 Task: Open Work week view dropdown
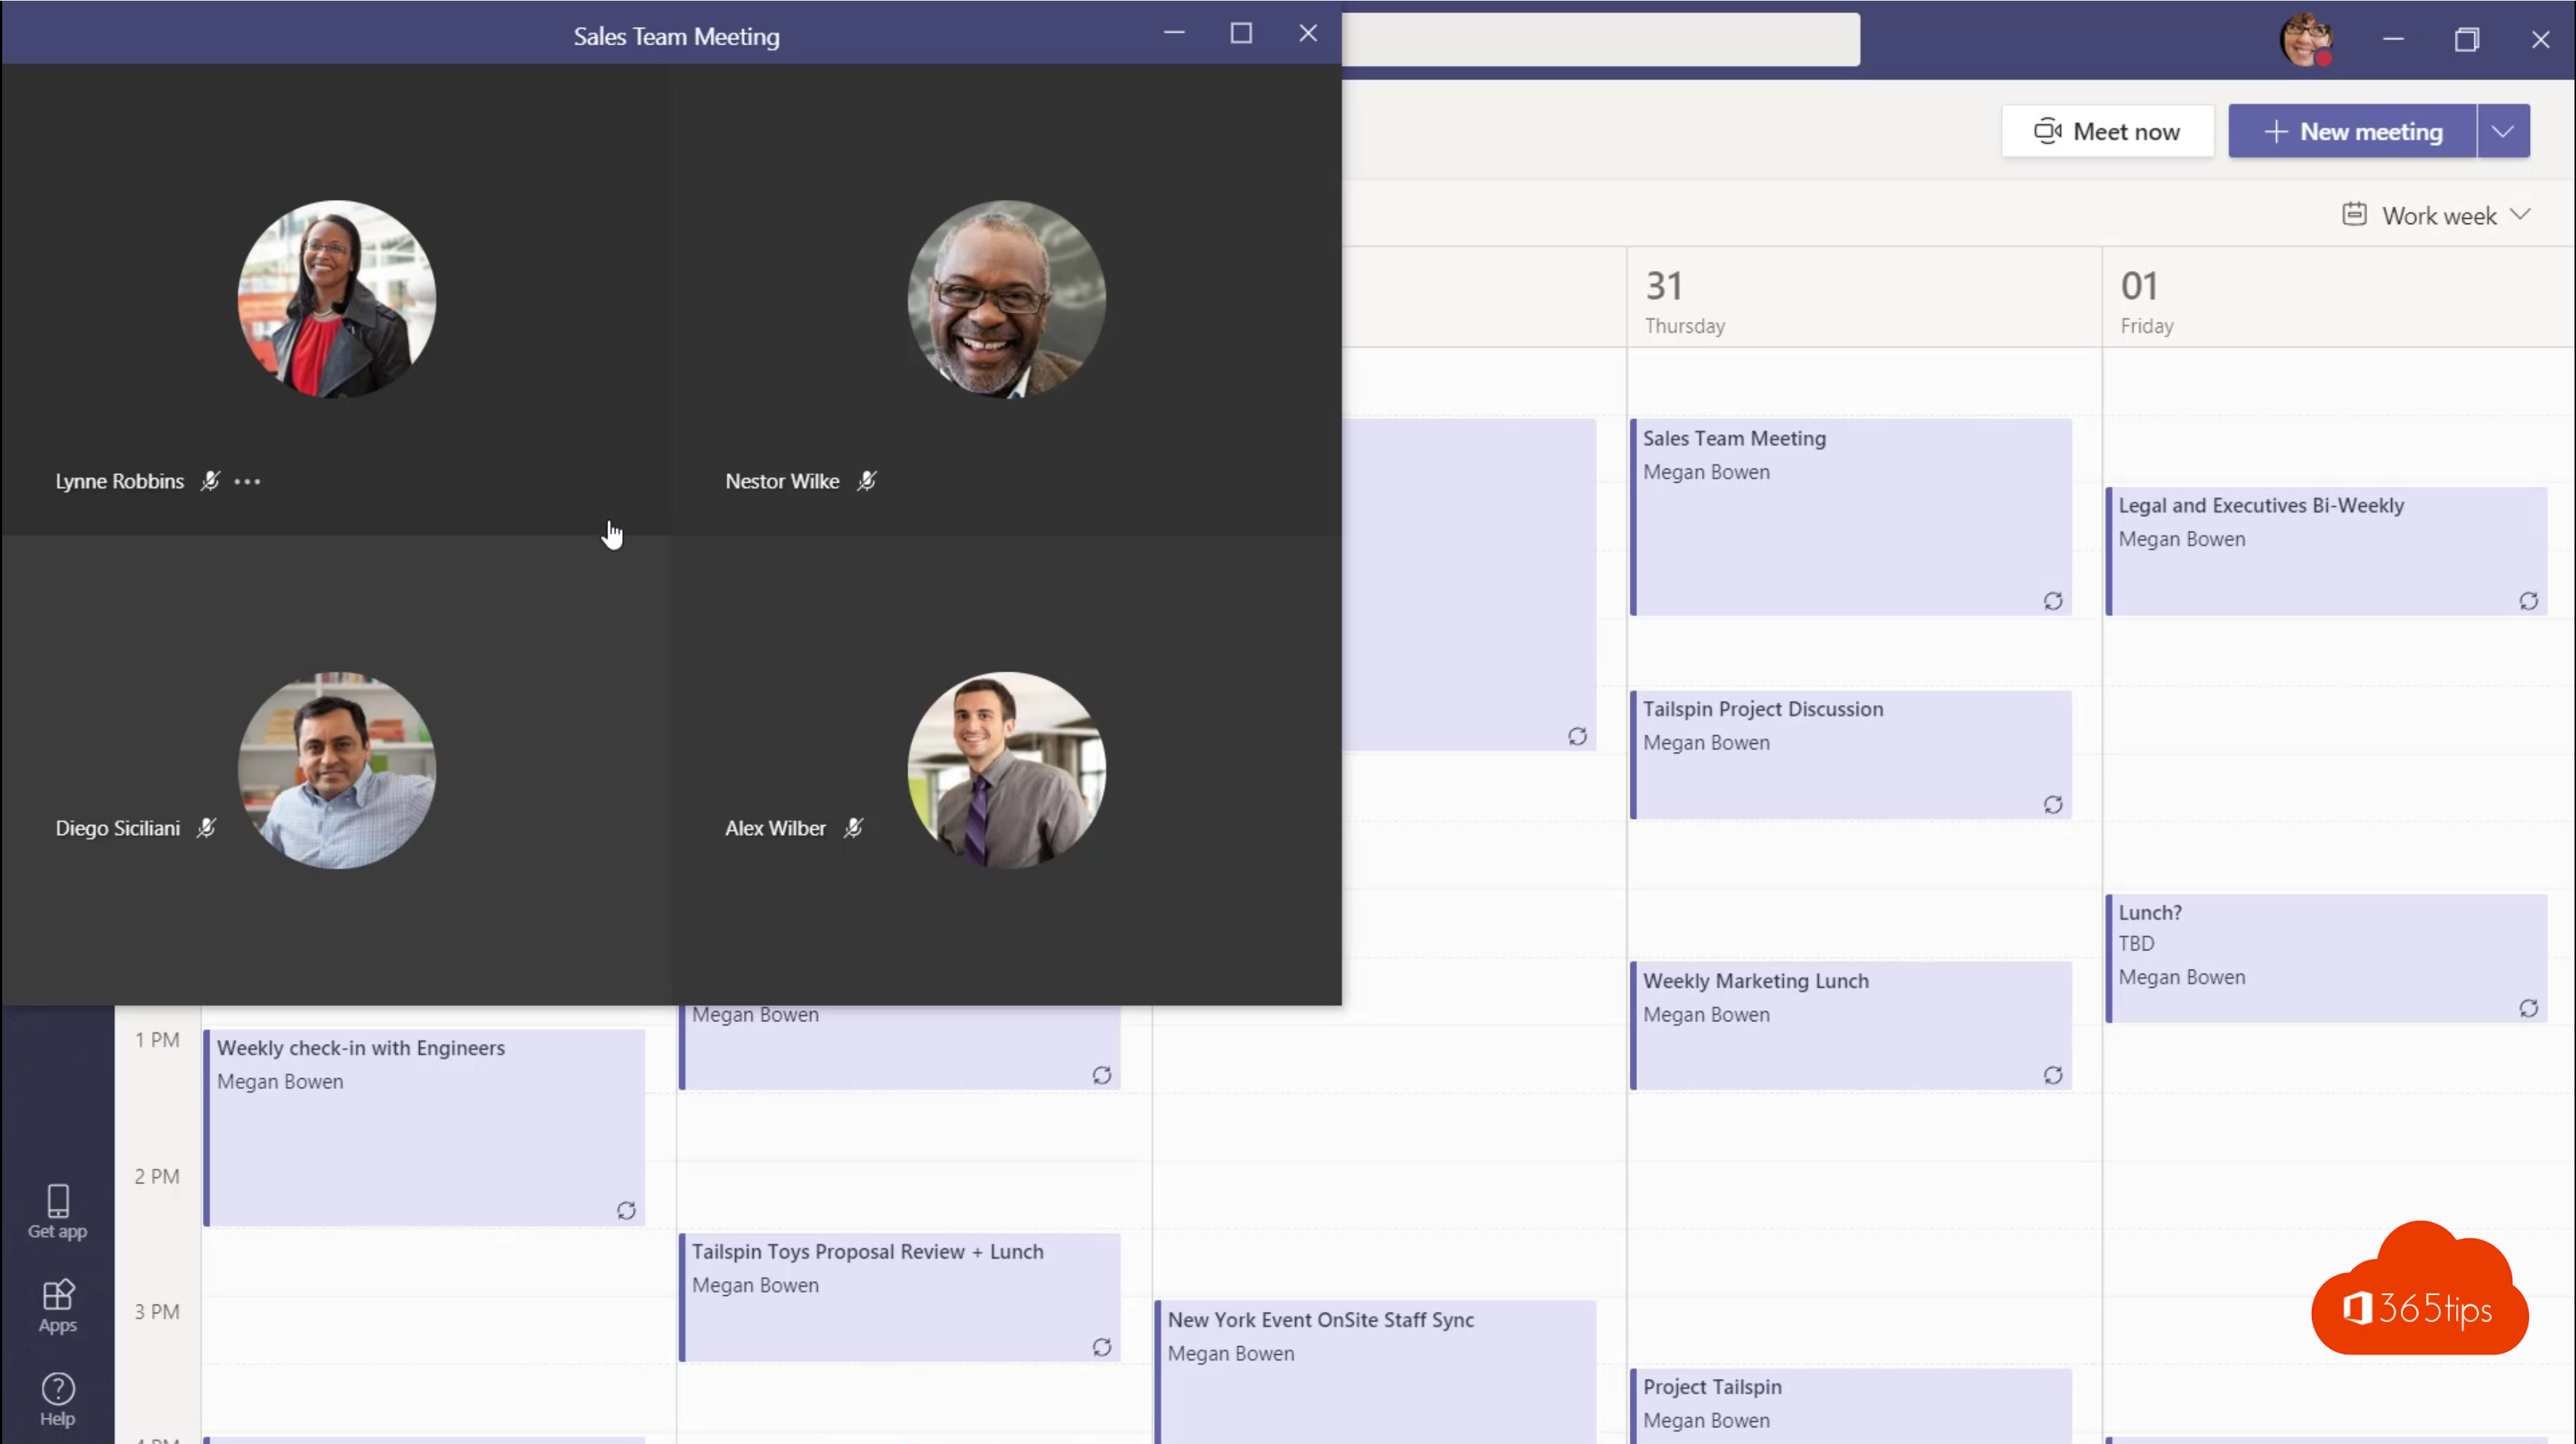click(2436, 215)
